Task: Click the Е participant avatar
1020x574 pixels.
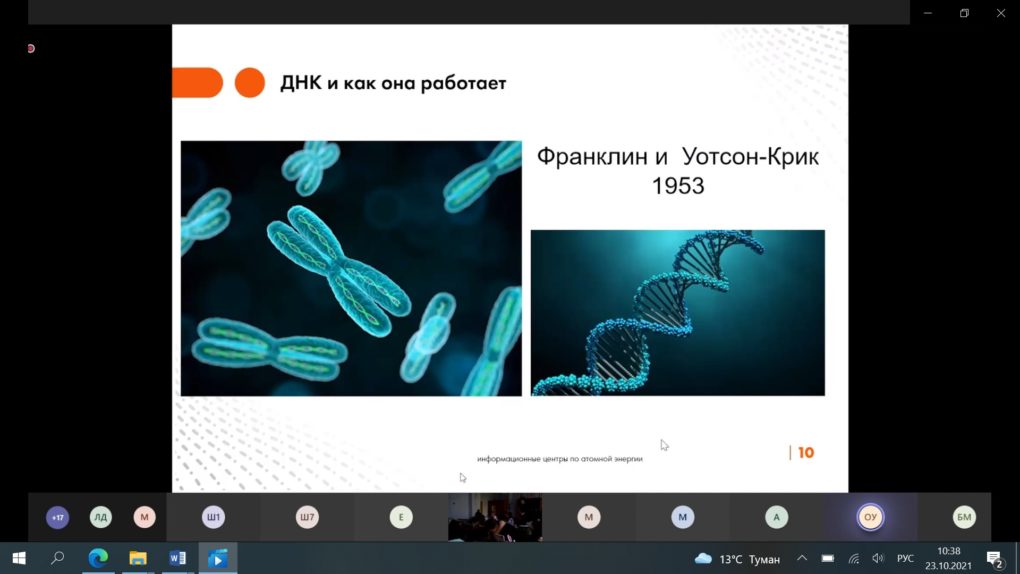Action: click(401, 517)
